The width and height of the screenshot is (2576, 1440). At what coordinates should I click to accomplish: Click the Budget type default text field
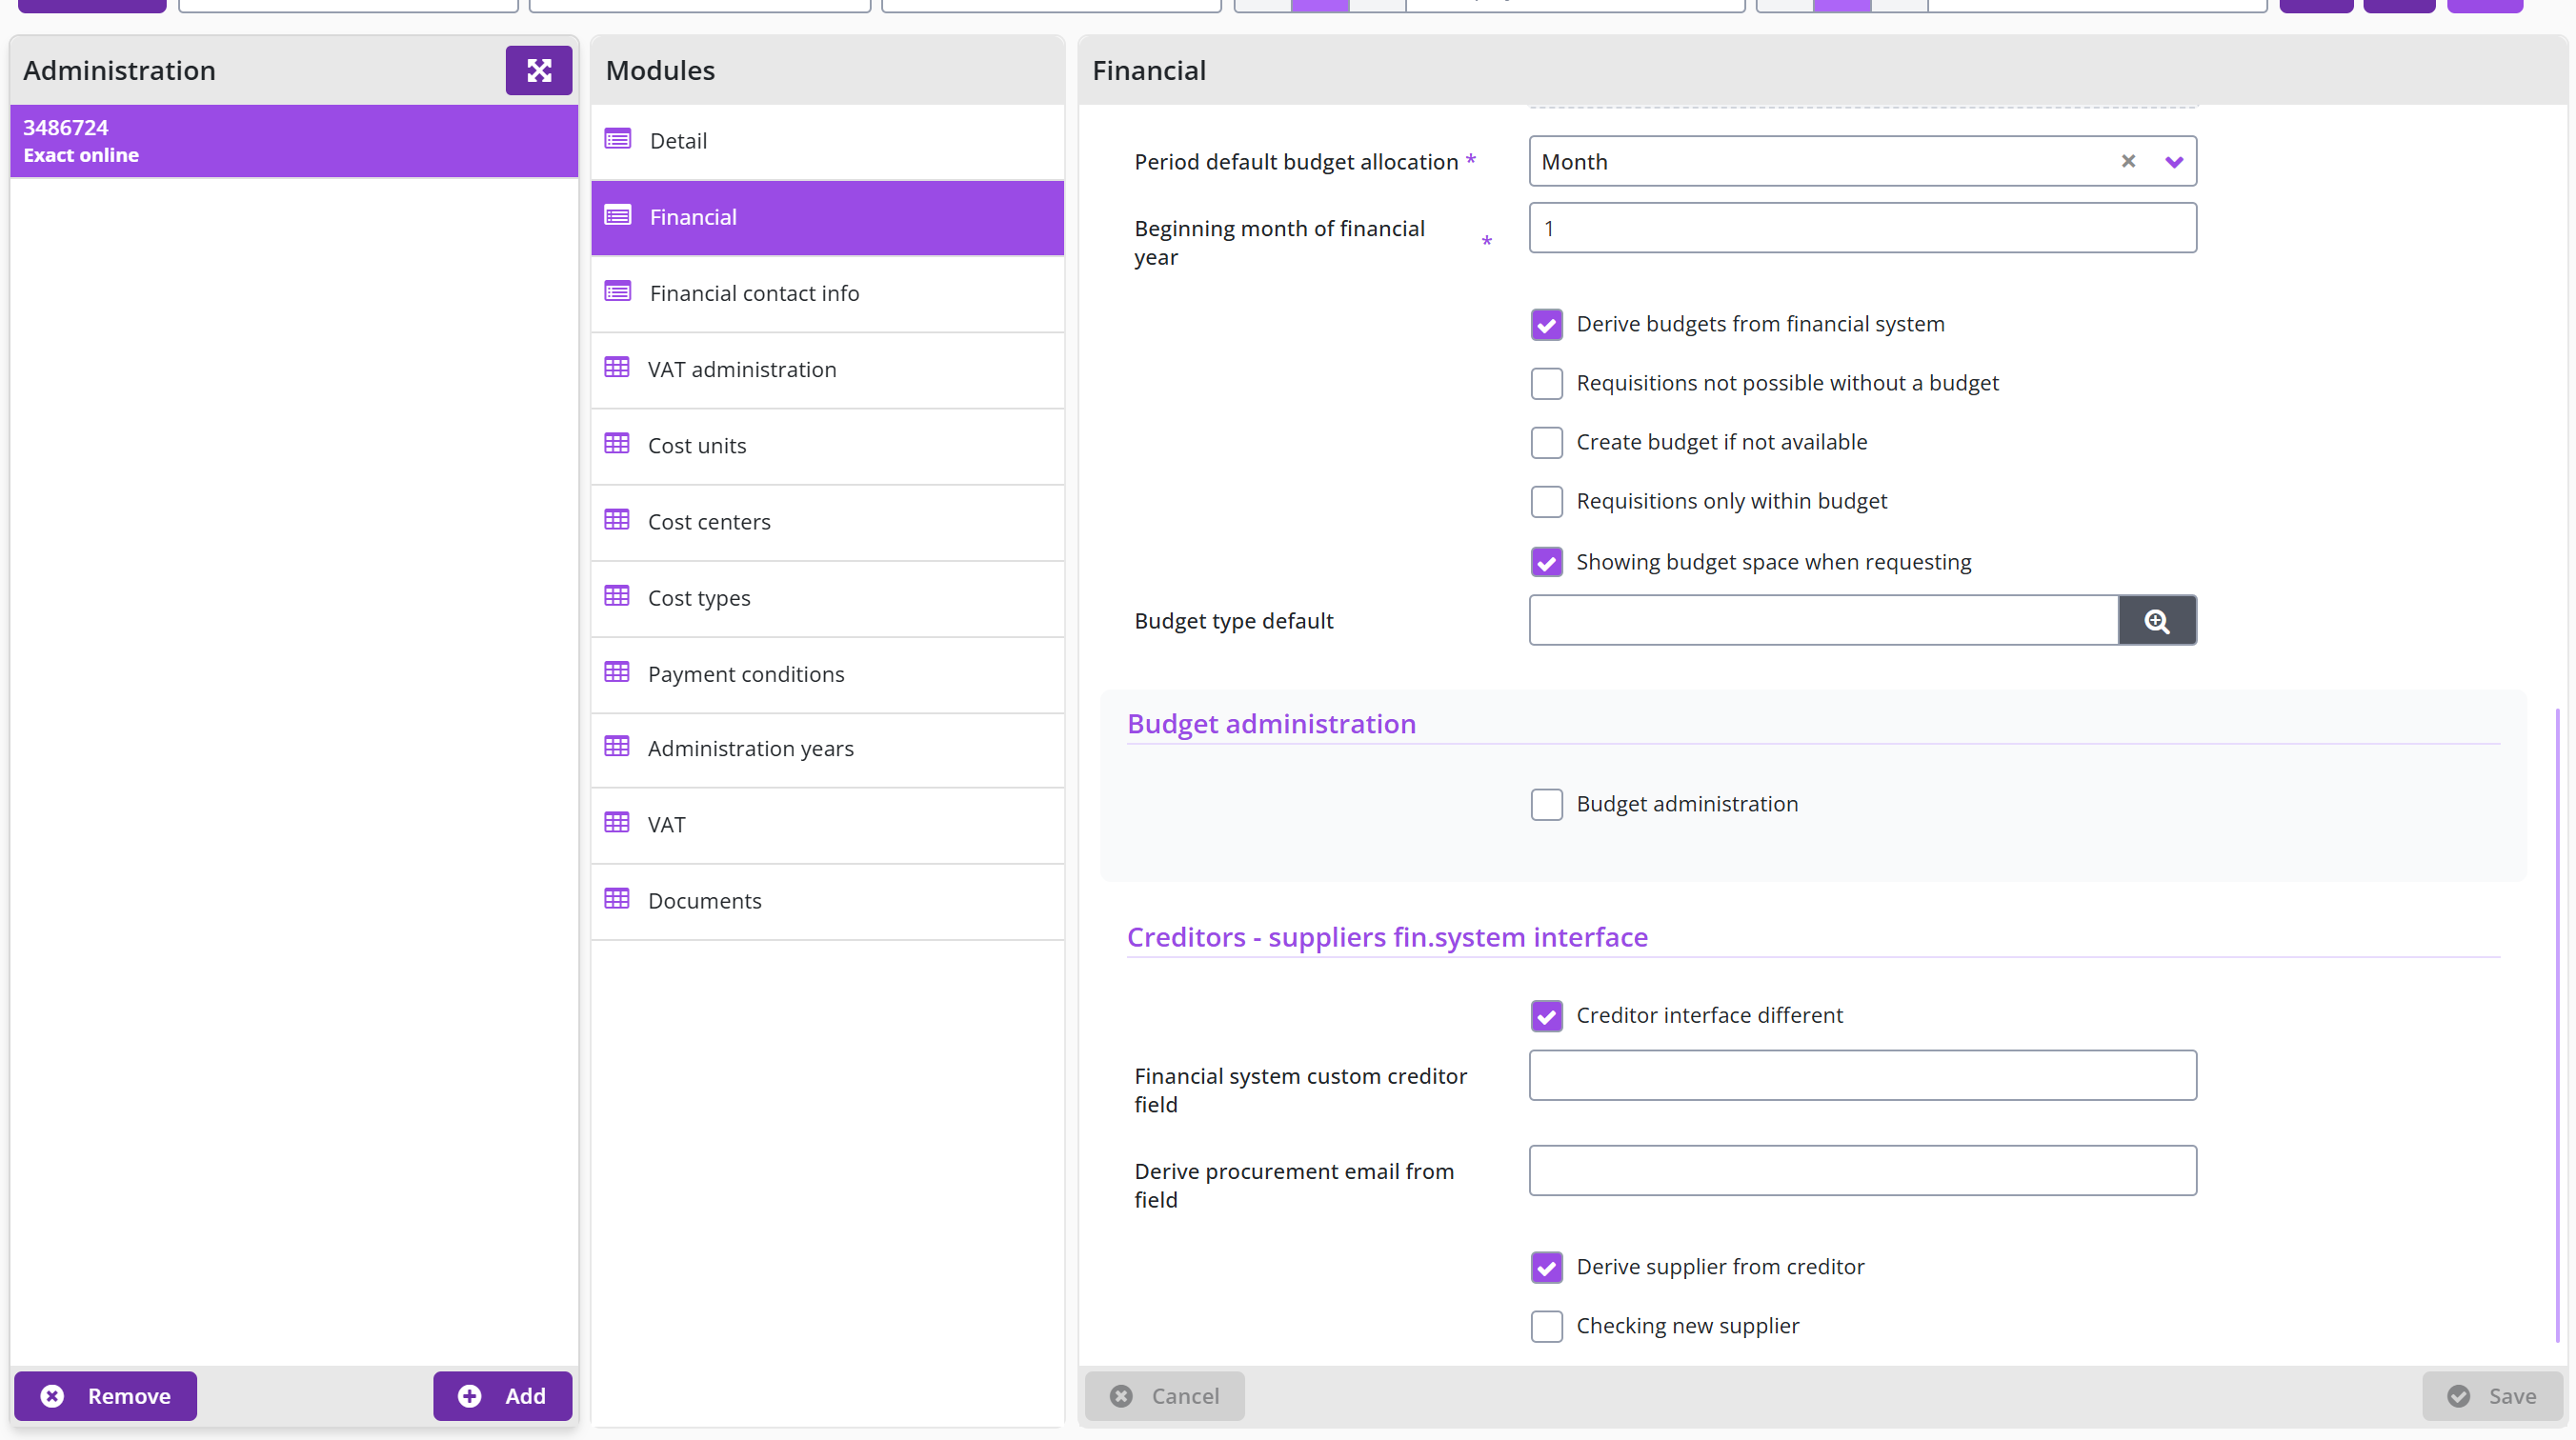click(x=1823, y=620)
